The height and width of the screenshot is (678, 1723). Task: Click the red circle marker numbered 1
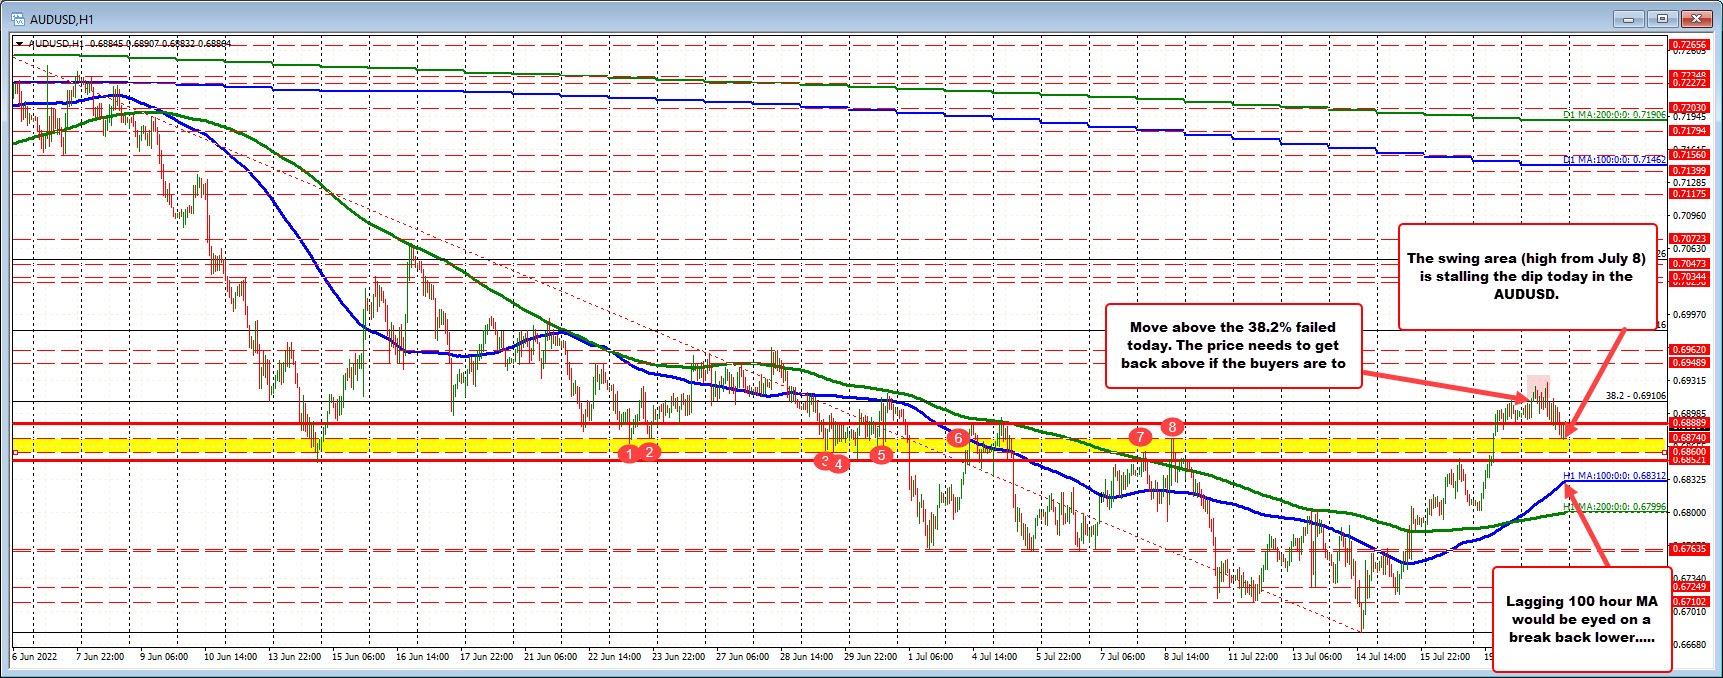click(x=628, y=454)
